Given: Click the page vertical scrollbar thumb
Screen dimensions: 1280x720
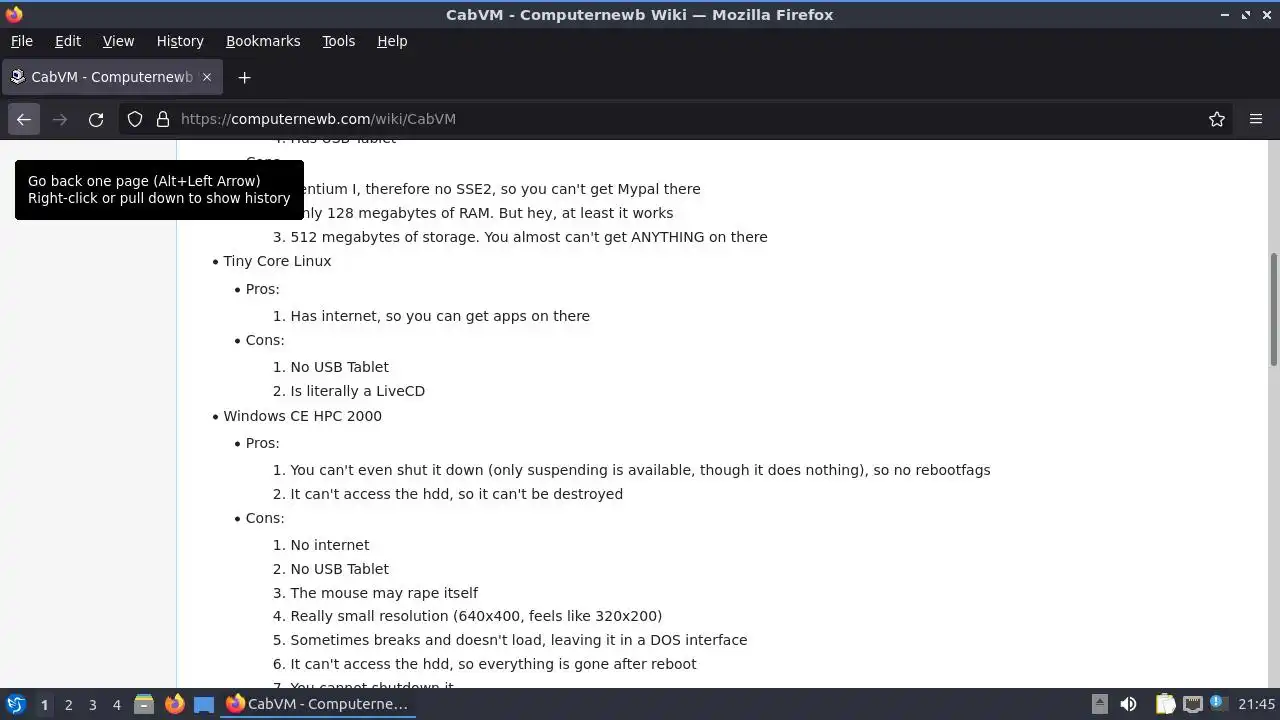Looking at the screenshot, I should 1273,309.
